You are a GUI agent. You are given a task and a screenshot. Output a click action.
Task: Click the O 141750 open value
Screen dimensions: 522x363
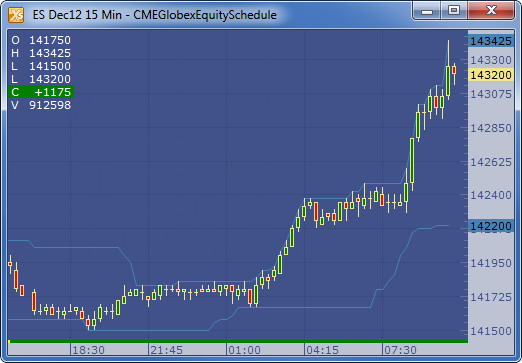pos(41,40)
